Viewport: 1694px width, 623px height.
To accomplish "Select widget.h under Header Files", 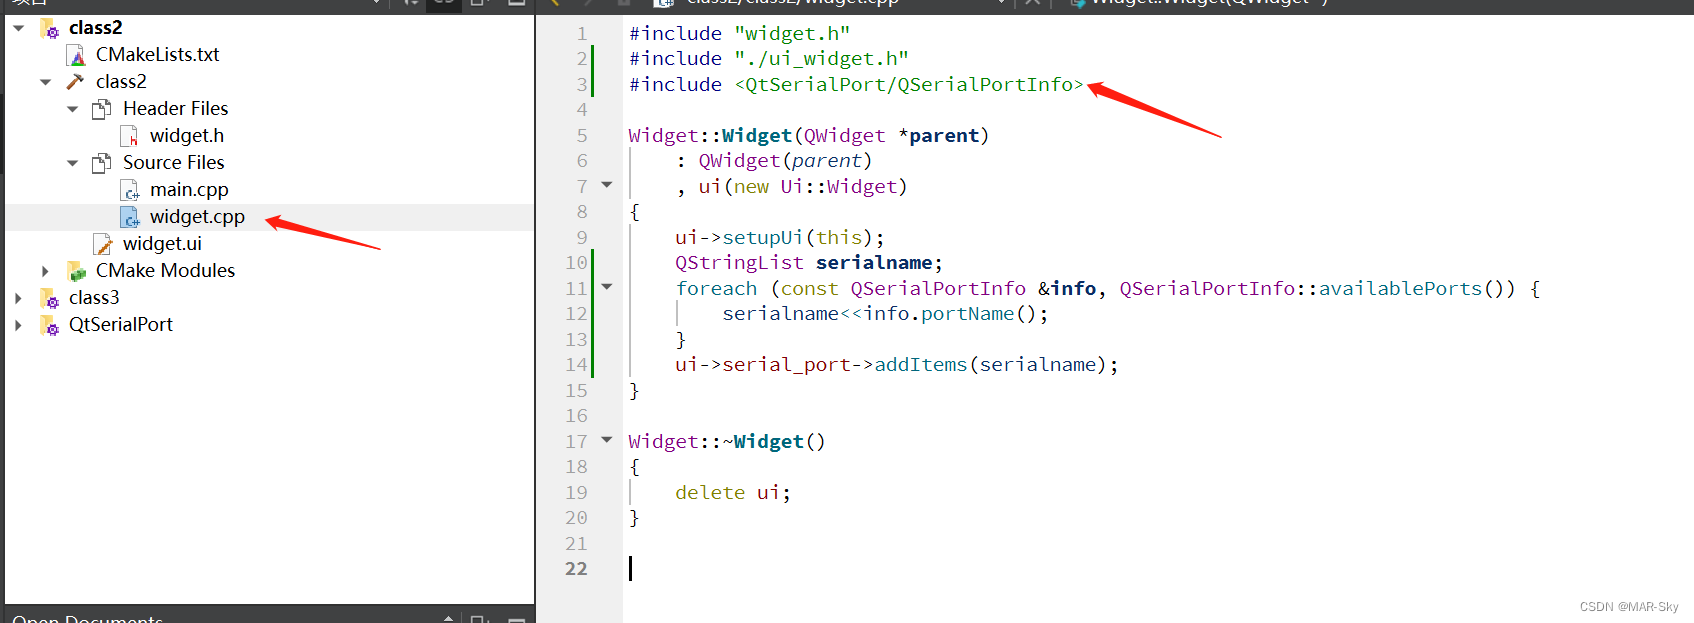I will click(186, 136).
